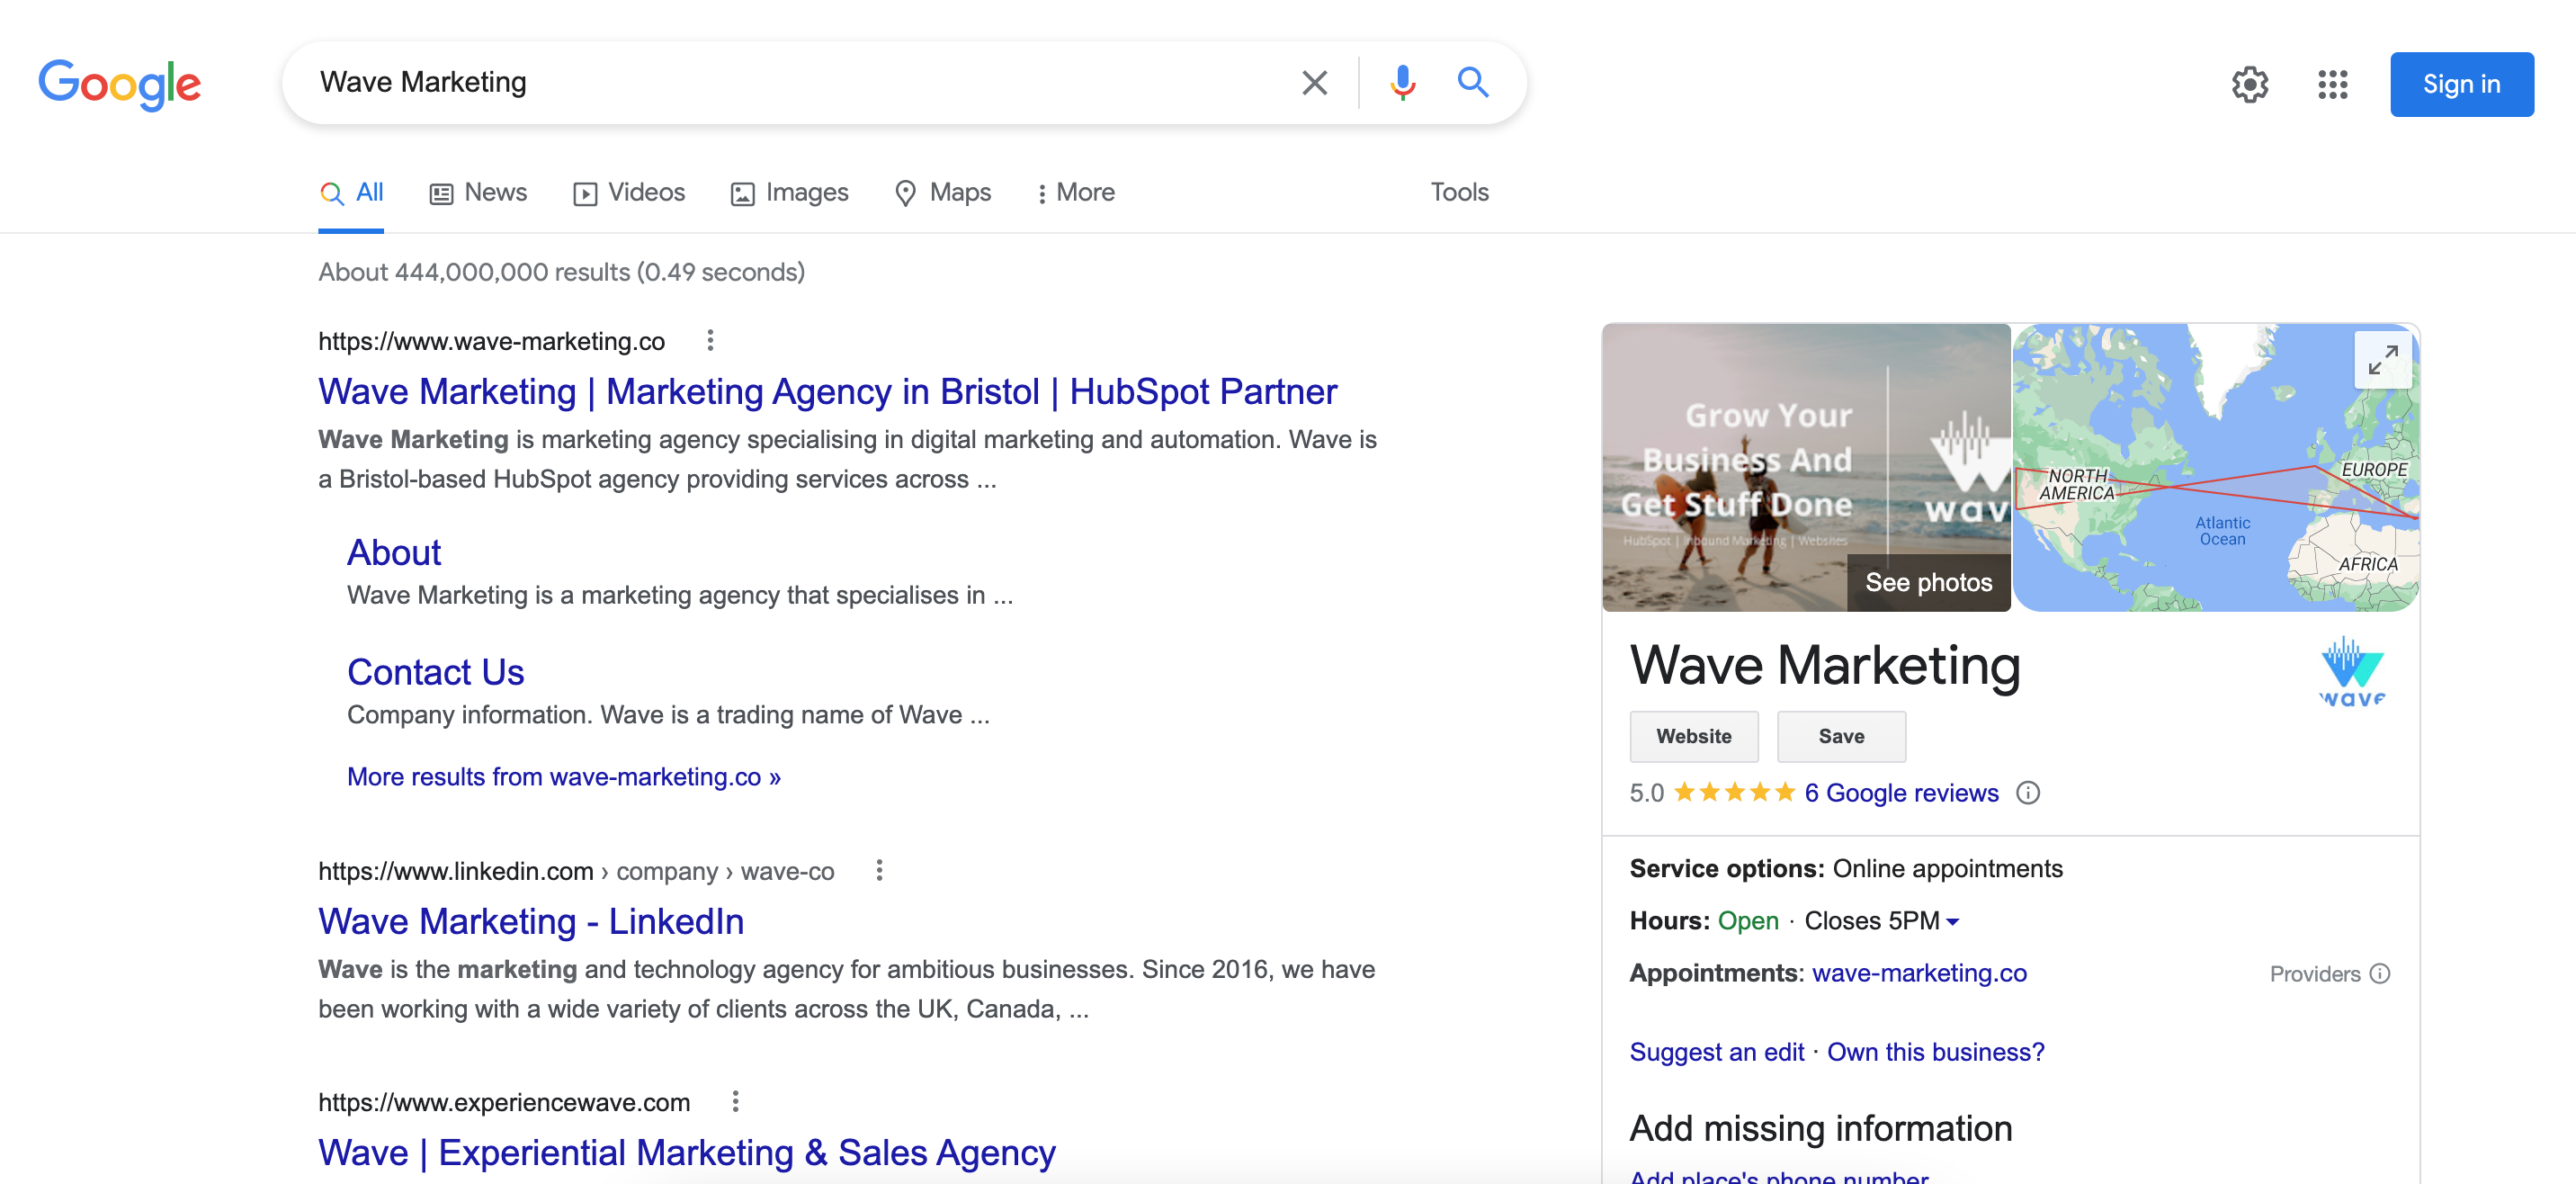The image size is (2576, 1184).
Task: Click the Wave logo in knowledge panel
Action: click(x=2351, y=672)
